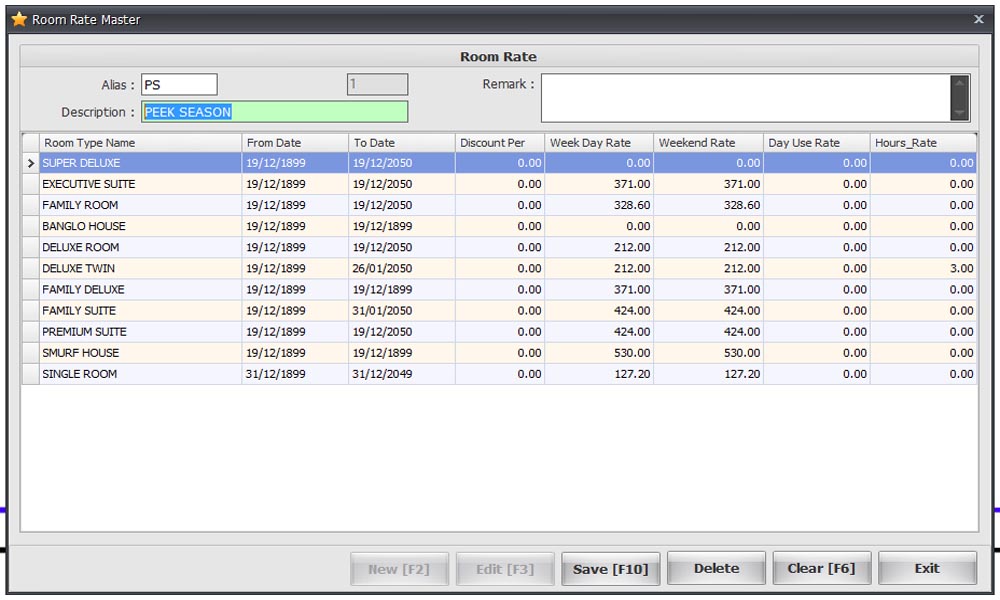The width and height of the screenshot is (1000, 600).
Task: Click Weekend Rate 371.00 for FAMILY DELUXE
Action: [x=709, y=289]
